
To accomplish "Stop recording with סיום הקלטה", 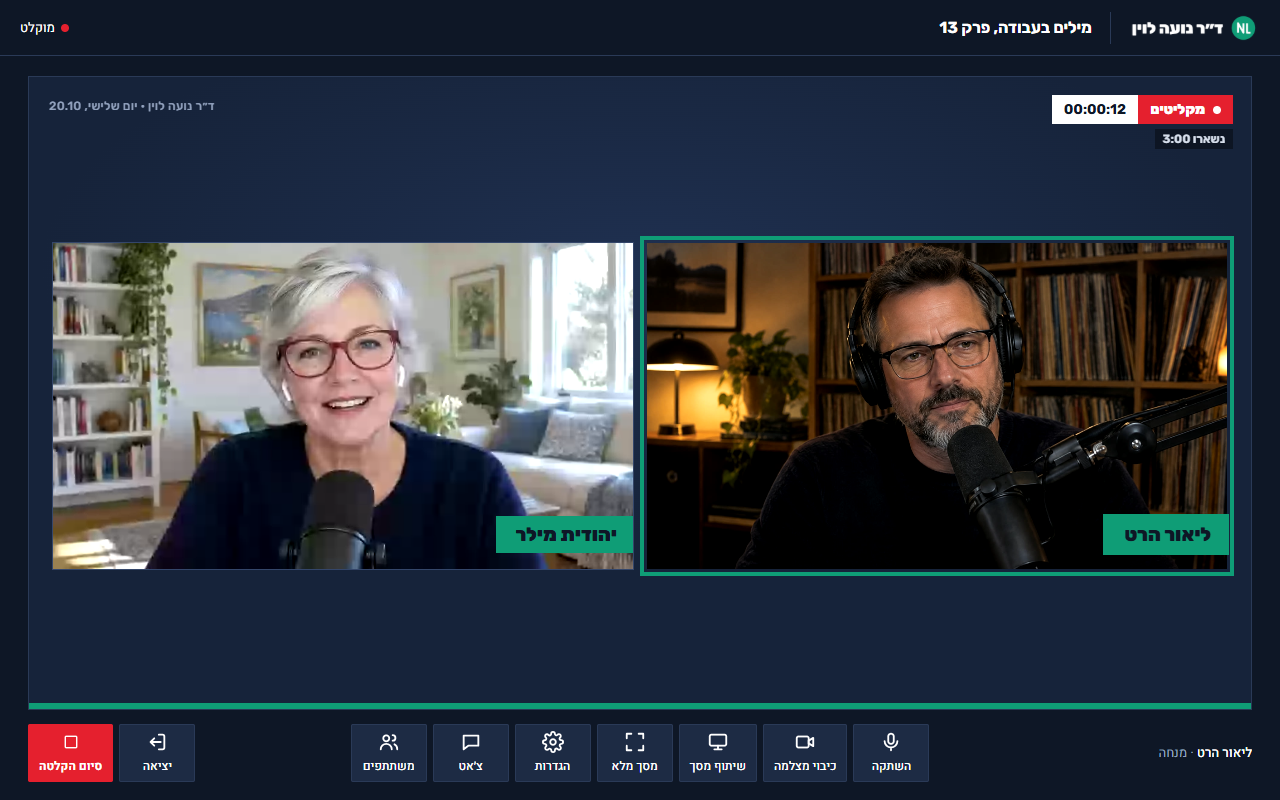I will click(x=70, y=753).
